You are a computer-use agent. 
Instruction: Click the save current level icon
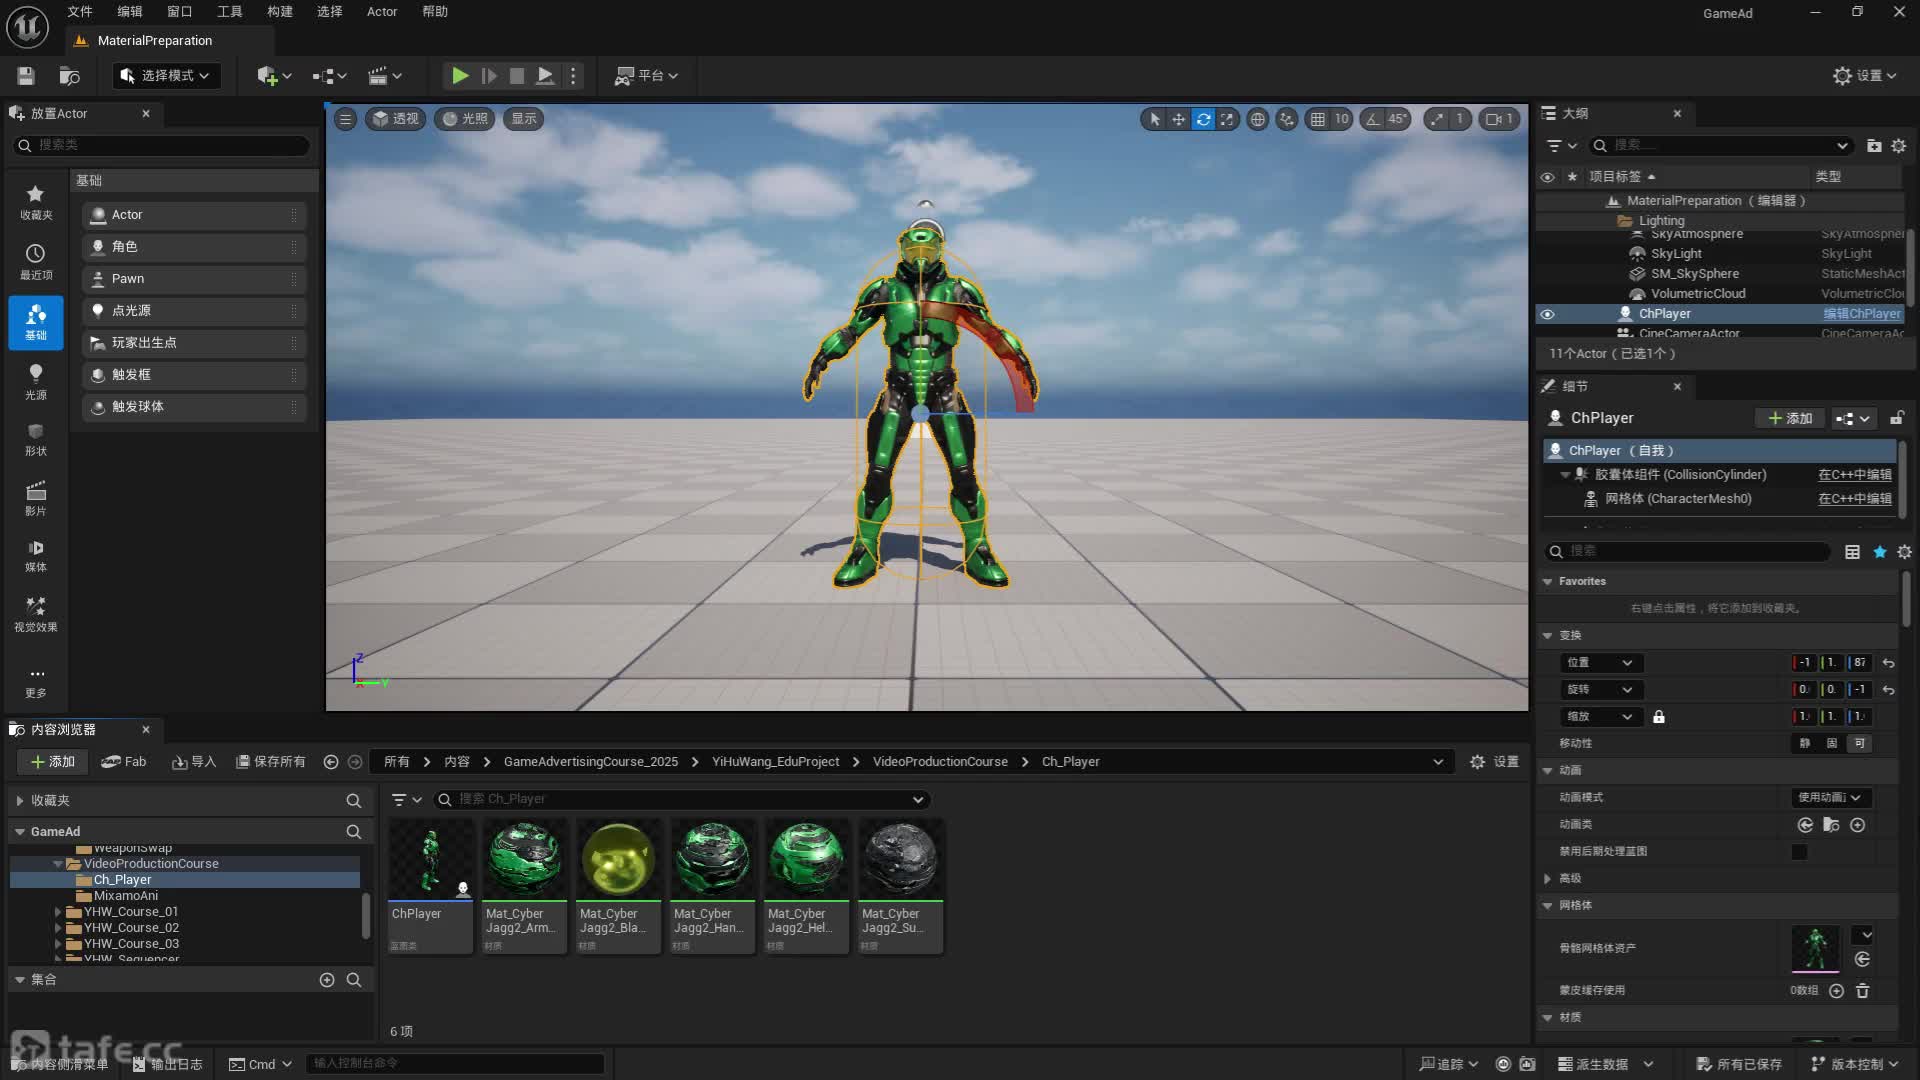point(26,75)
